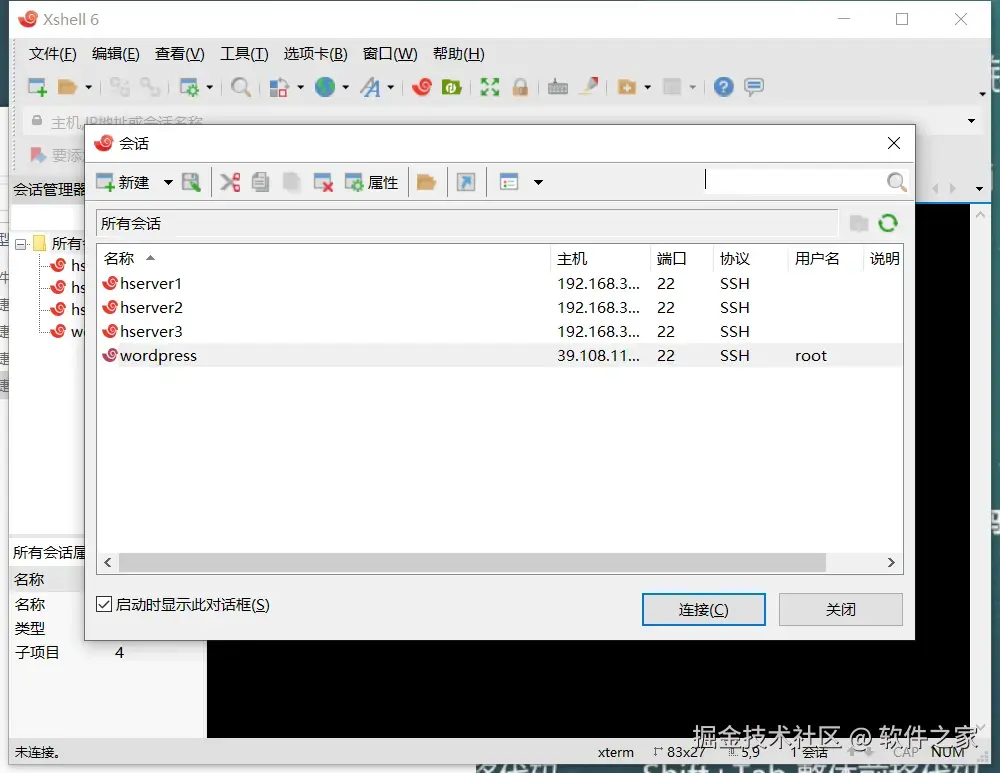Image resolution: width=1000 pixels, height=773 pixels.
Task: Click the 新建 button in Sessions dialog
Action: [123, 182]
